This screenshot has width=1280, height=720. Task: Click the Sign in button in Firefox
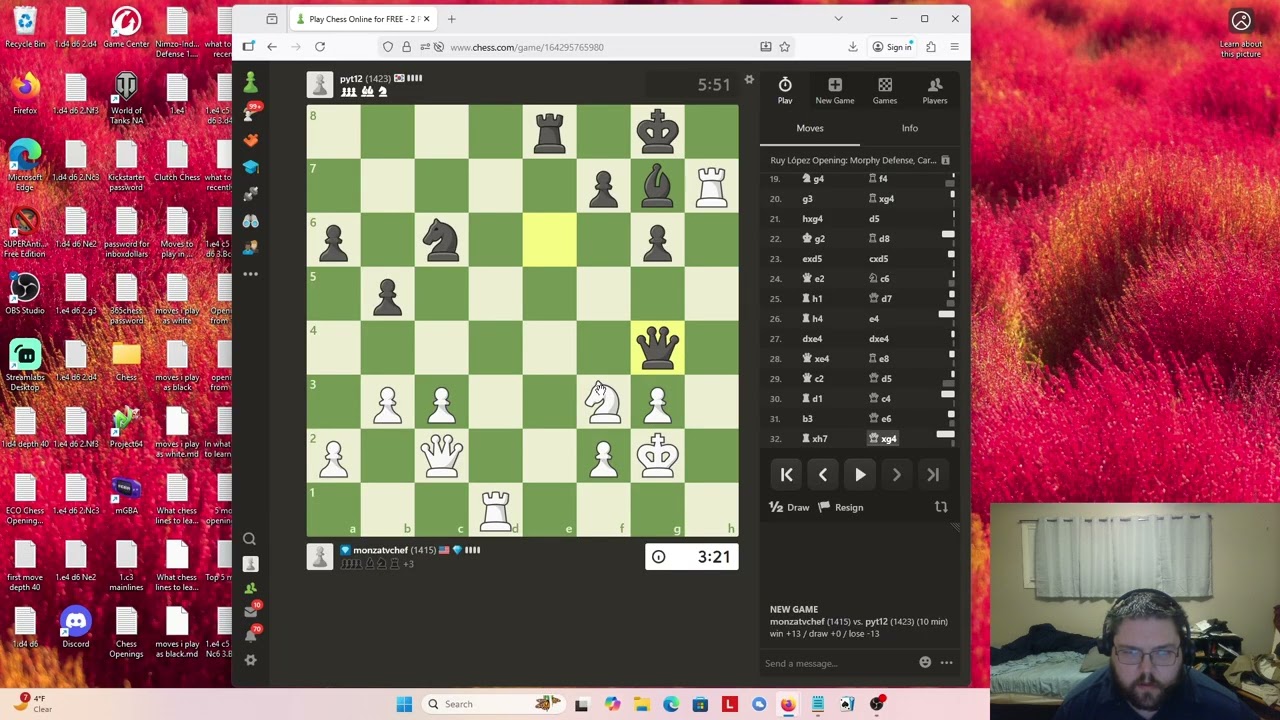point(893,47)
